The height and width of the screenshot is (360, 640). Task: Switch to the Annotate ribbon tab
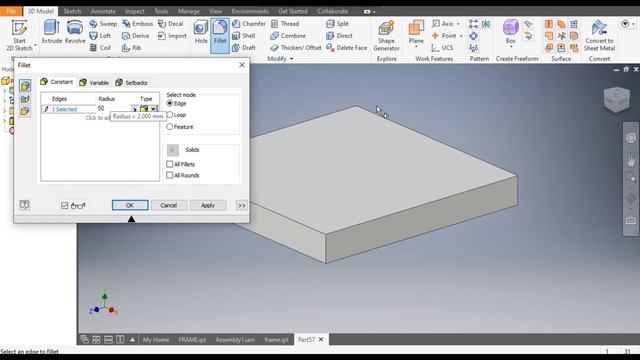(x=103, y=11)
